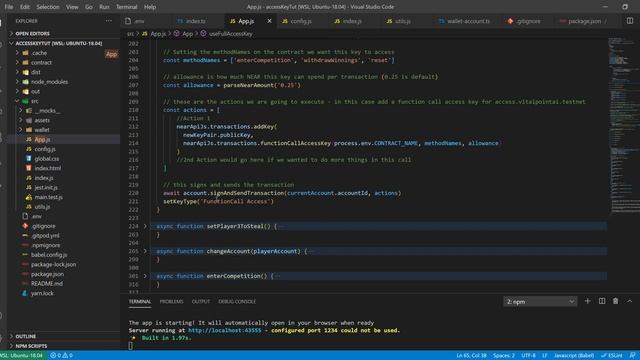Open the Help menu
Screen dimensions: 640x360
pos(150,7)
